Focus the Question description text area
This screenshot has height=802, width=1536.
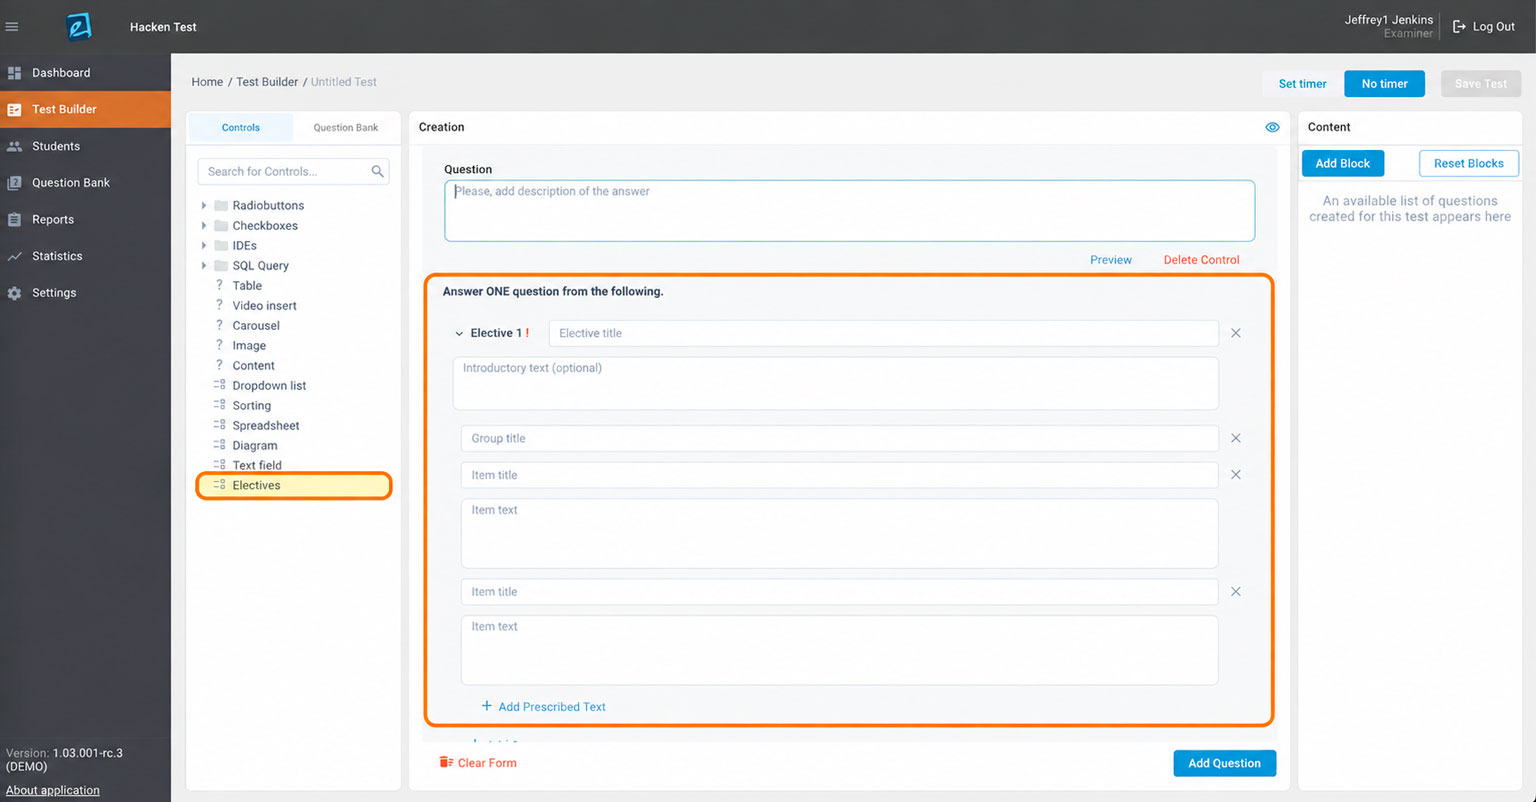click(x=849, y=211)
